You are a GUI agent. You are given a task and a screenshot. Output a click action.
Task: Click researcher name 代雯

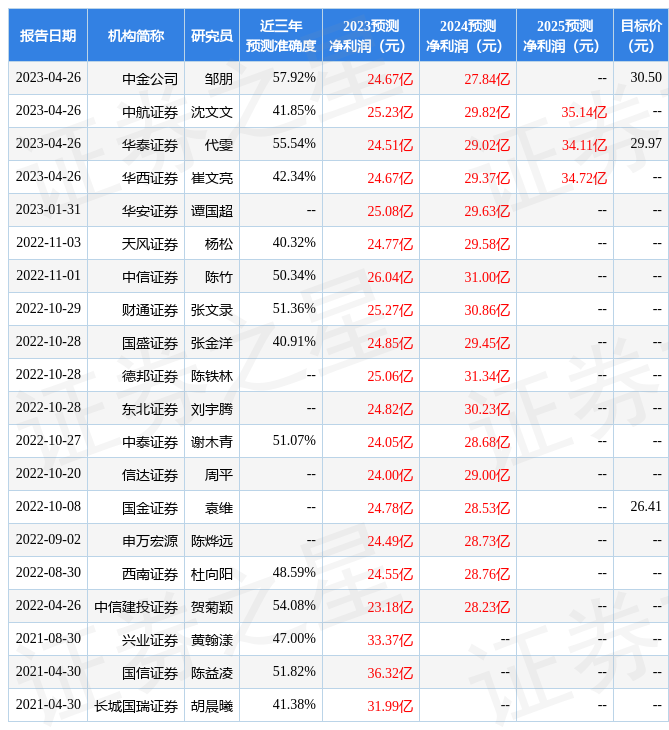[219, 145]
